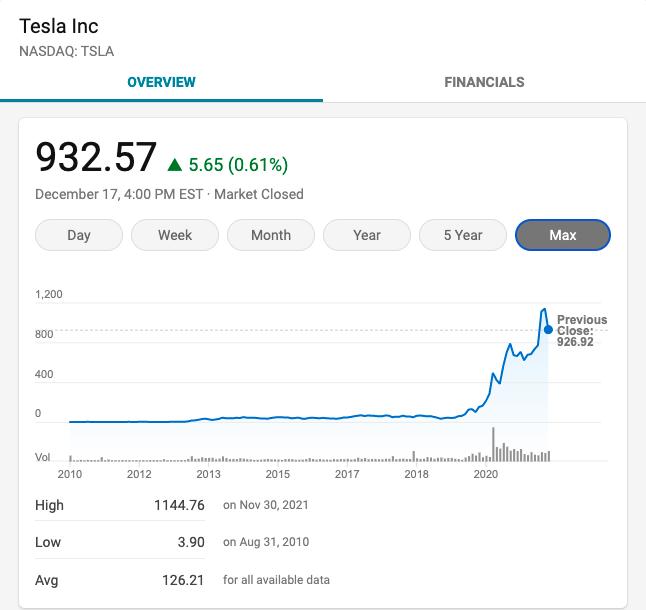Click the Low value 3.90
This screenshot has width=646, height=610.
pos(190,542)
